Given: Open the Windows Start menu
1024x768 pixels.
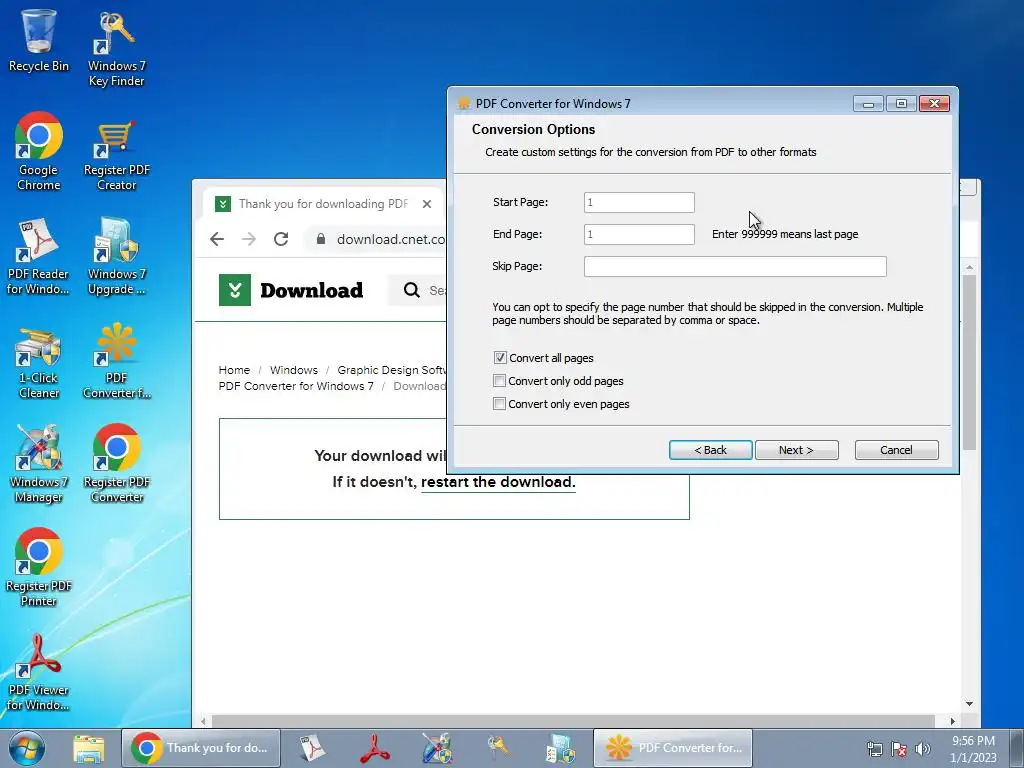Looking at the screenshot, I should coord(27,748).
